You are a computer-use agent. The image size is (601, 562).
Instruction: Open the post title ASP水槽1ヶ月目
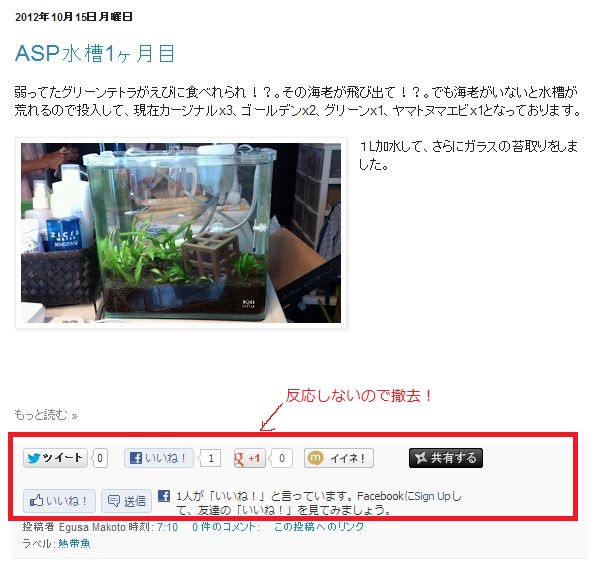point(95,53)
